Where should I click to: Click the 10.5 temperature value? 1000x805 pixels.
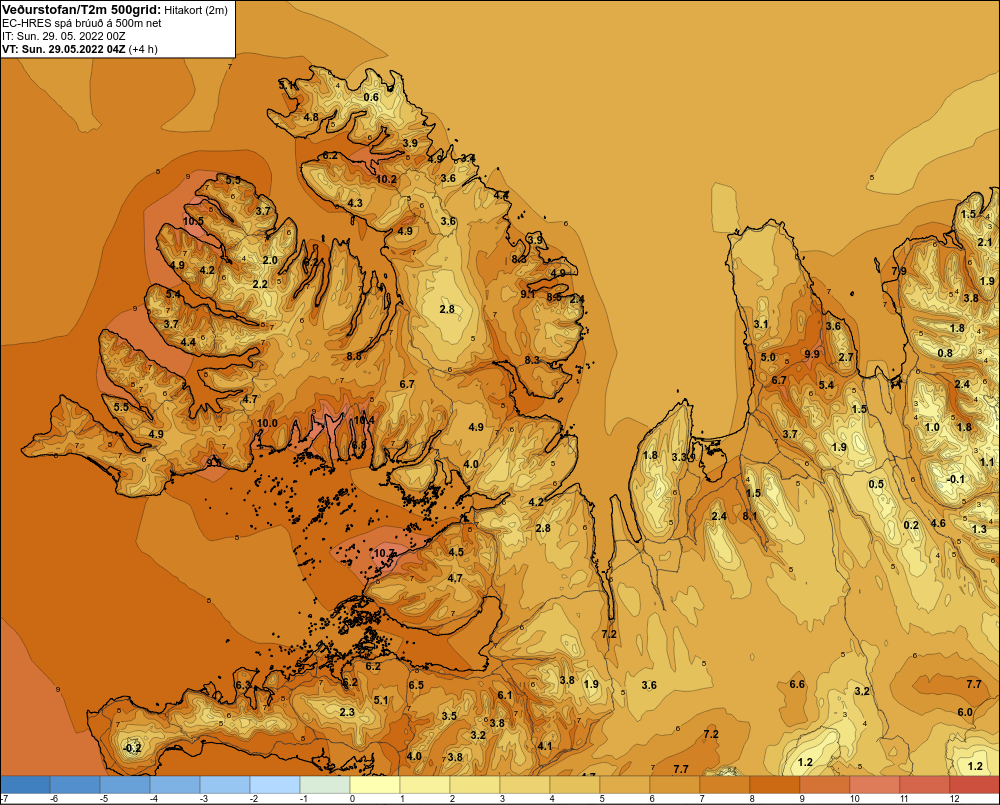pos(193,221)
